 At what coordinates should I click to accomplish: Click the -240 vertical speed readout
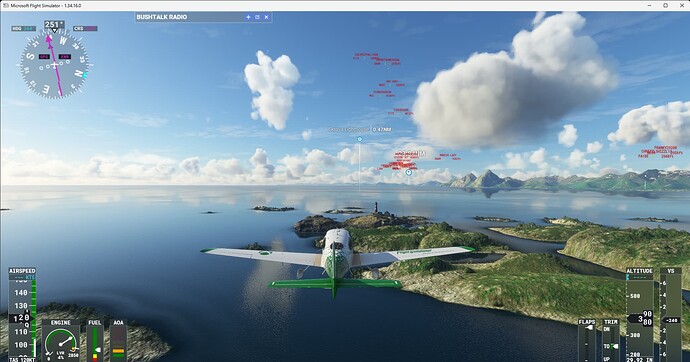(x=671, y=320)
